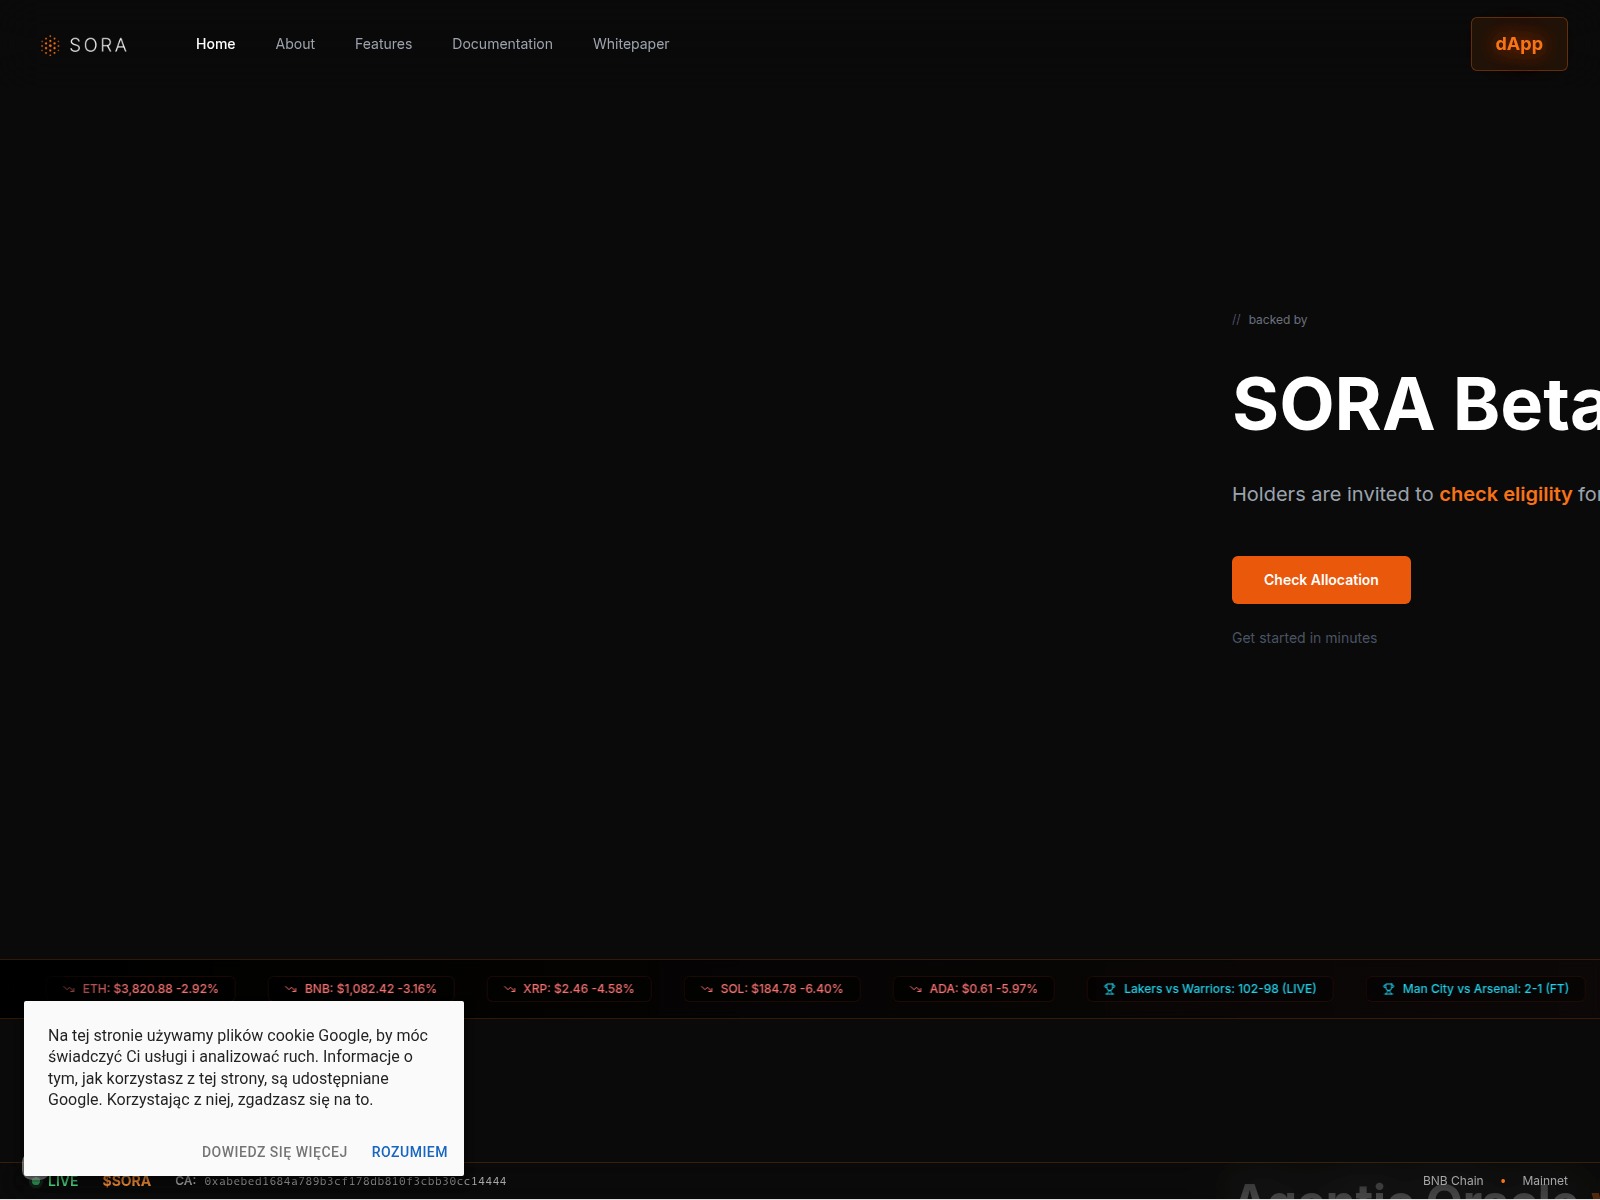Viewport: 1600px width, 1200px height.
Task: Click DOWIEDZ SIĘ WIĘCEJ in cookie notice
Action: tap(275, 1152)
